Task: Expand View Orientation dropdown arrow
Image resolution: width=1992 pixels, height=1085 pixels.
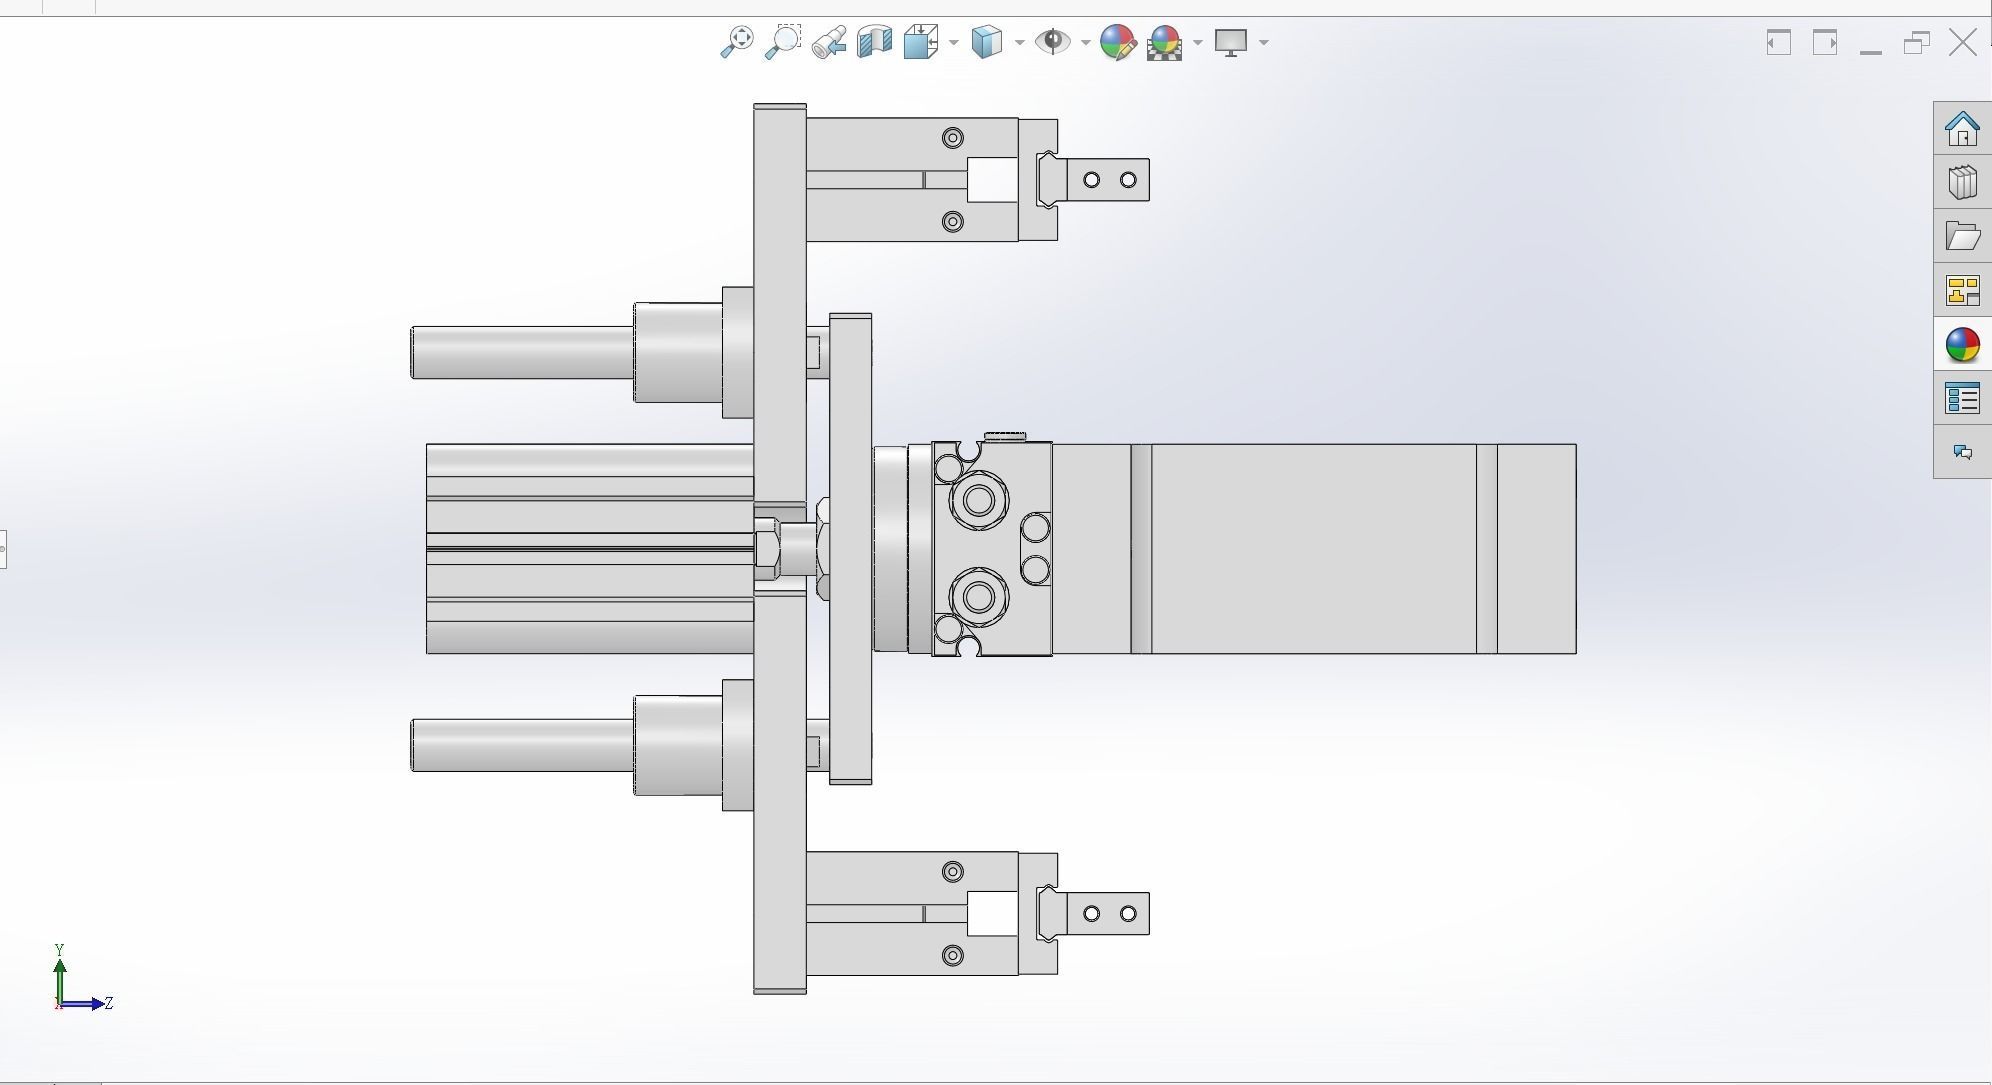Action: (x=954, y=42)
